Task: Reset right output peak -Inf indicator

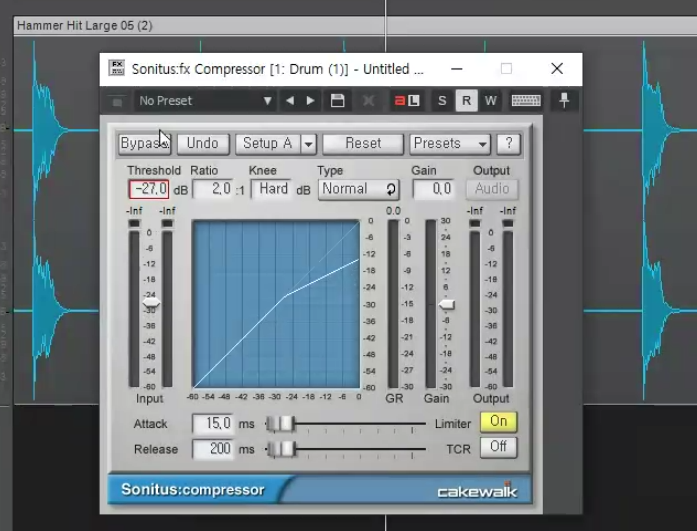Action: (508, 211)
